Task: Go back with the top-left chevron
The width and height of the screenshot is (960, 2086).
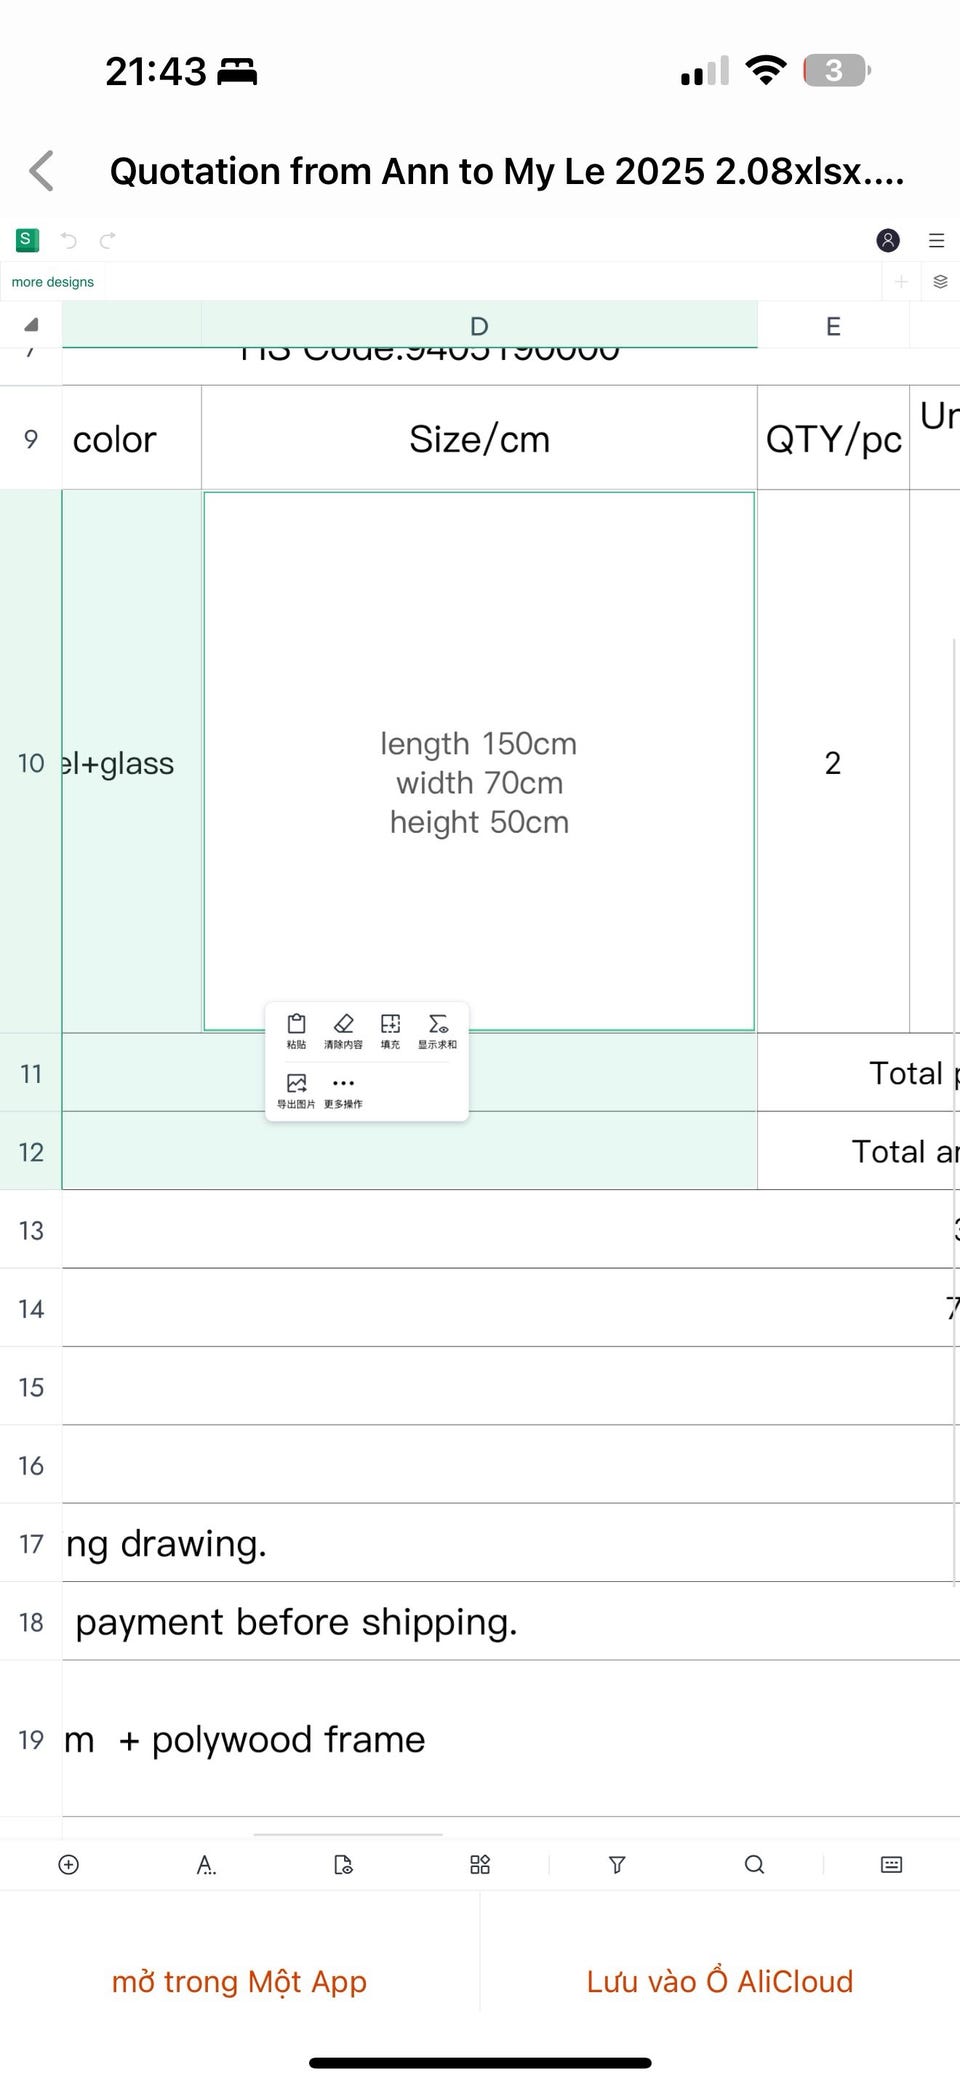Action: click(42, 171)
